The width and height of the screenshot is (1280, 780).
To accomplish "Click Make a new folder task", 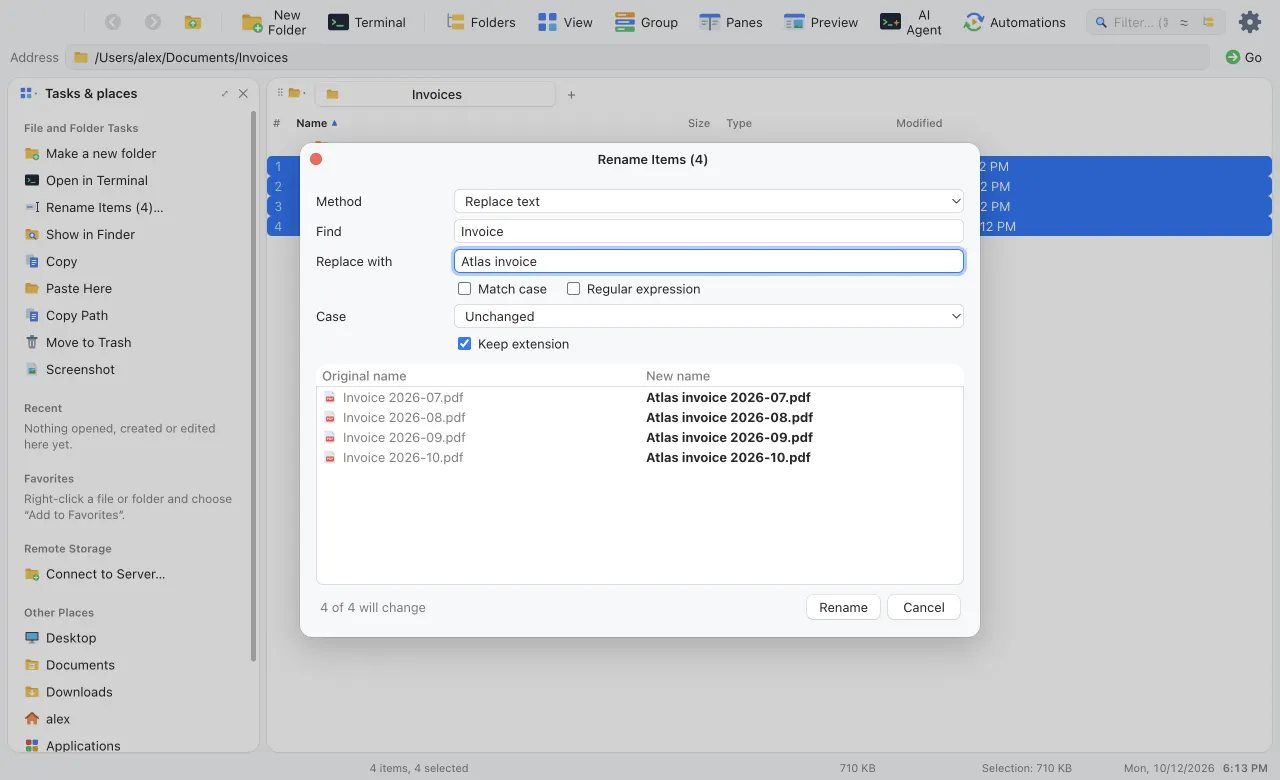I will tap(90, 154).
